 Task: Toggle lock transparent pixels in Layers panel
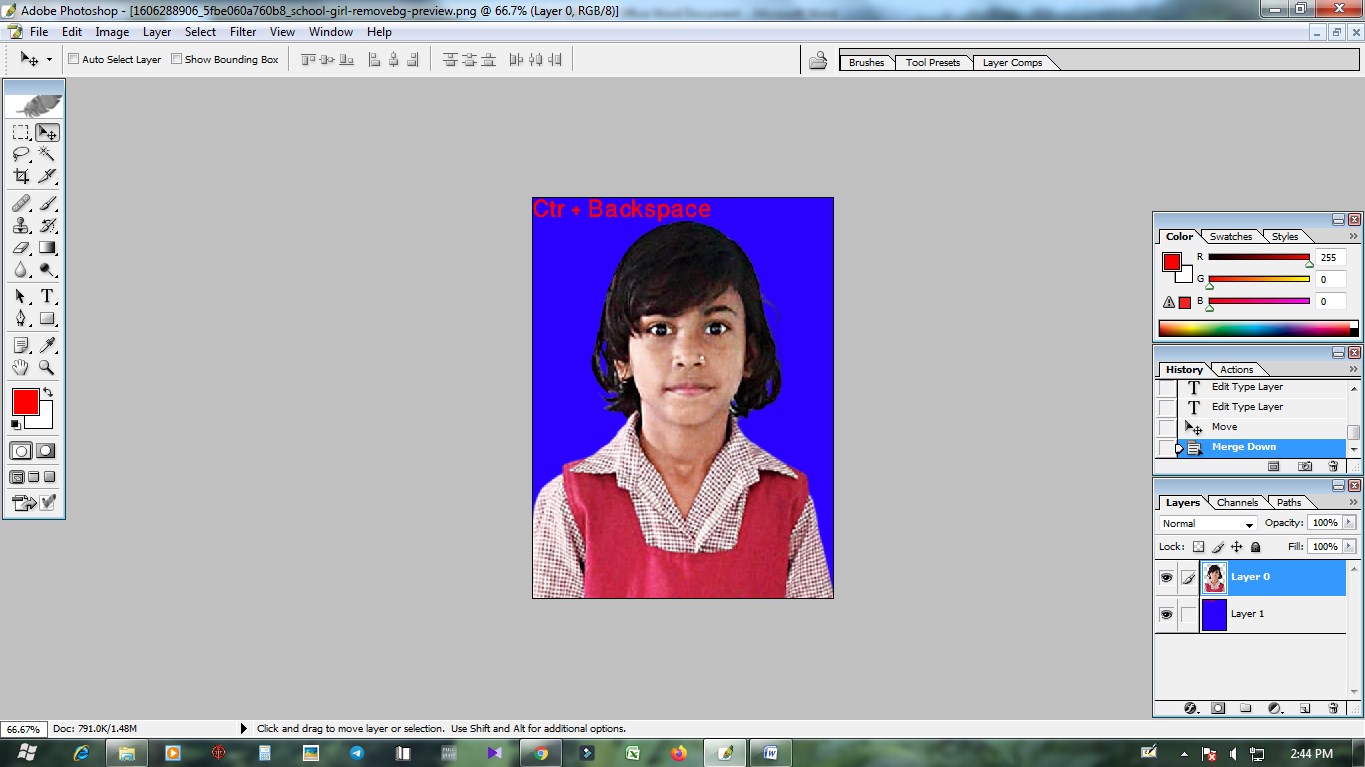[1198, 547]
